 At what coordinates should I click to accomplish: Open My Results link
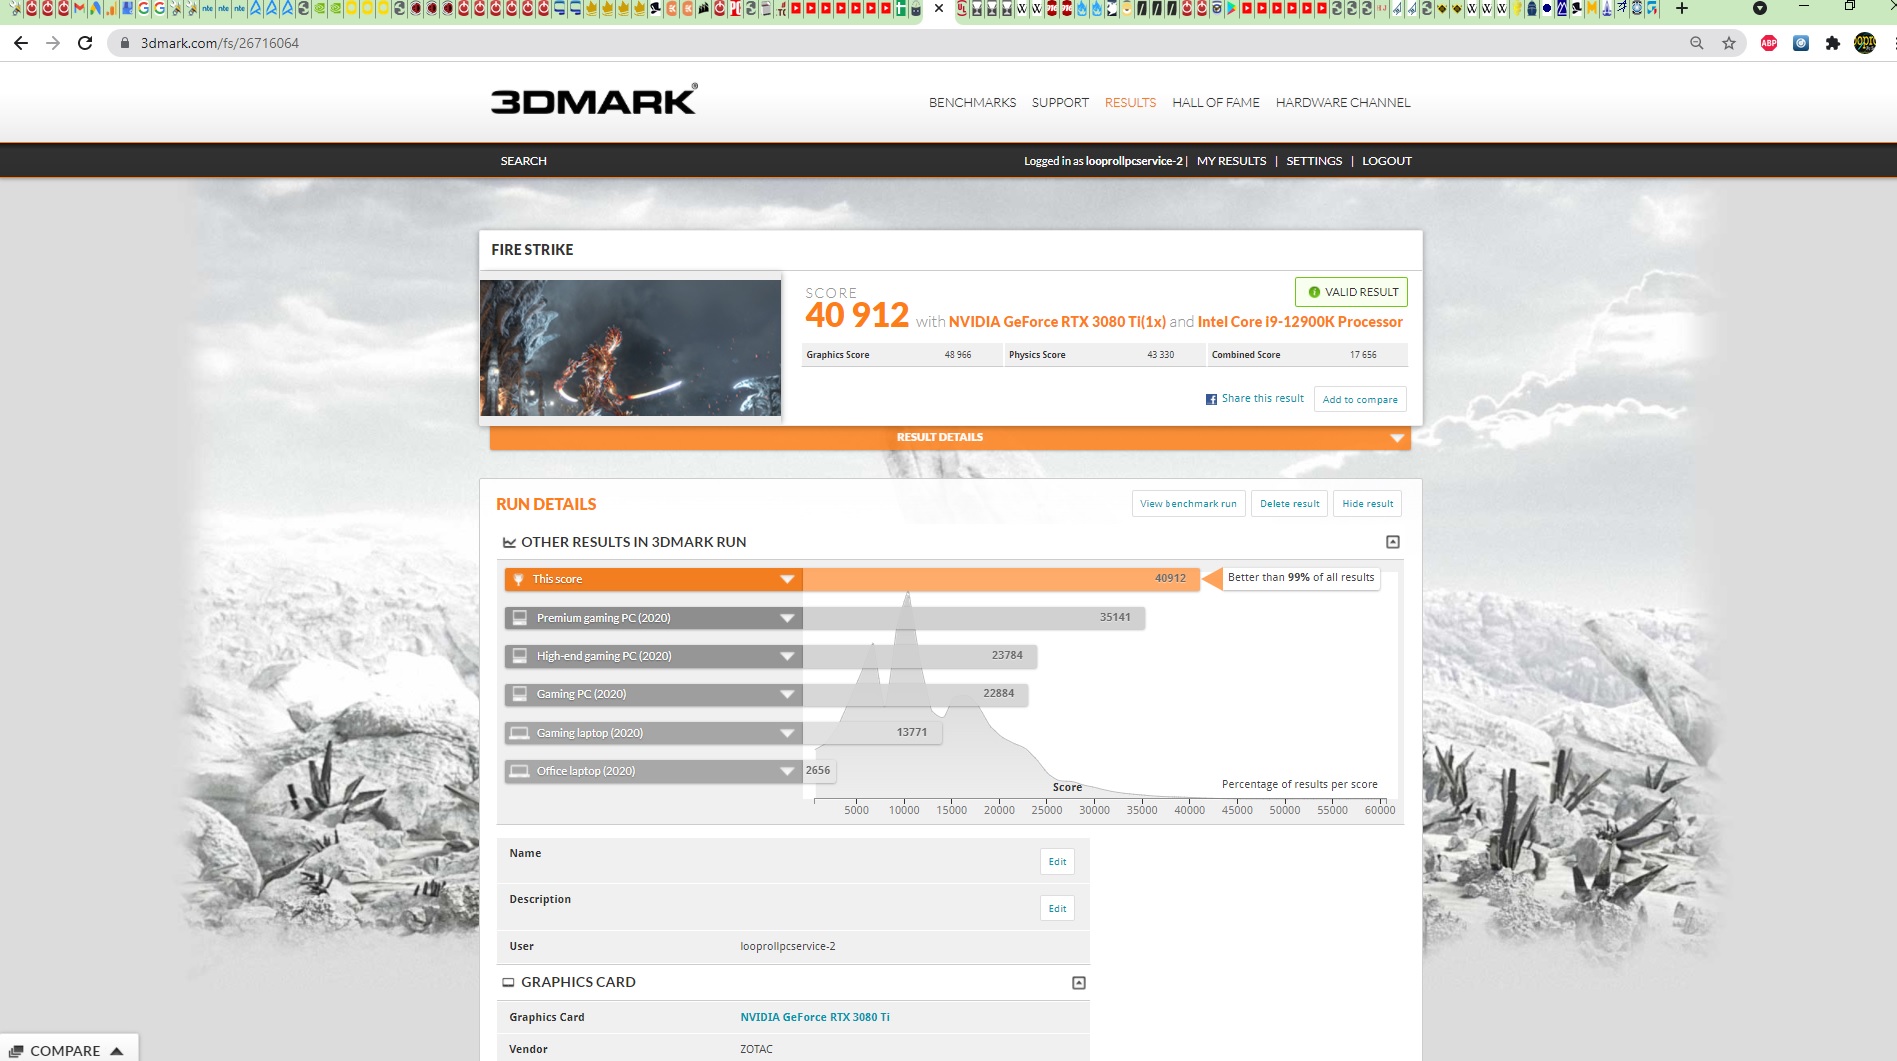tap(1231, 161)
